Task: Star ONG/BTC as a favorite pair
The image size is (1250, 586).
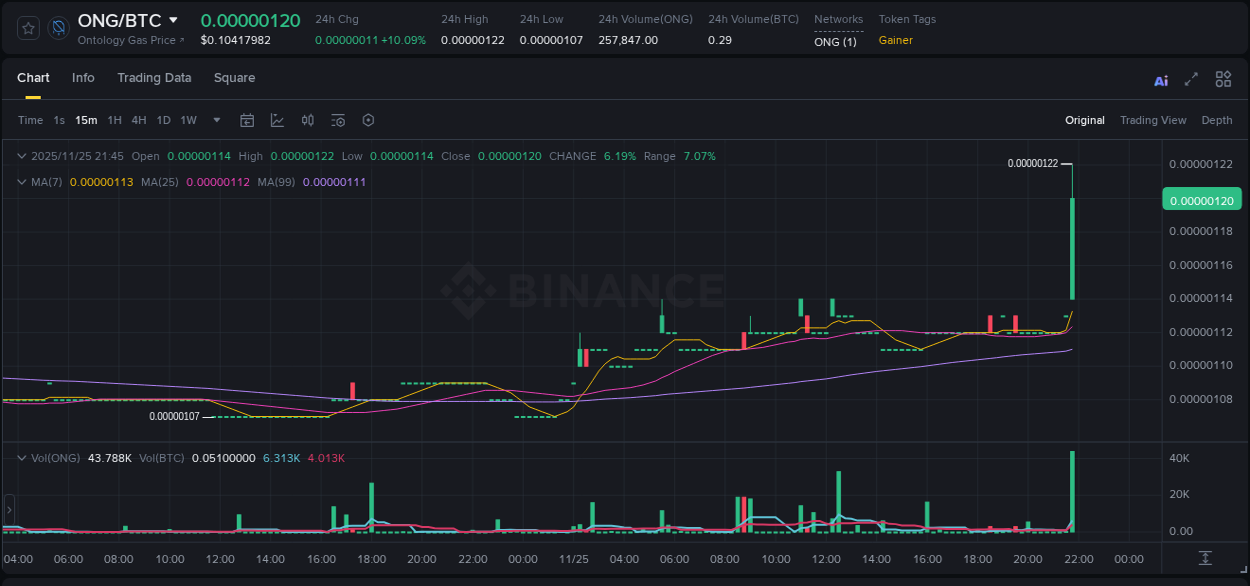Action: [x=27, y=28]
